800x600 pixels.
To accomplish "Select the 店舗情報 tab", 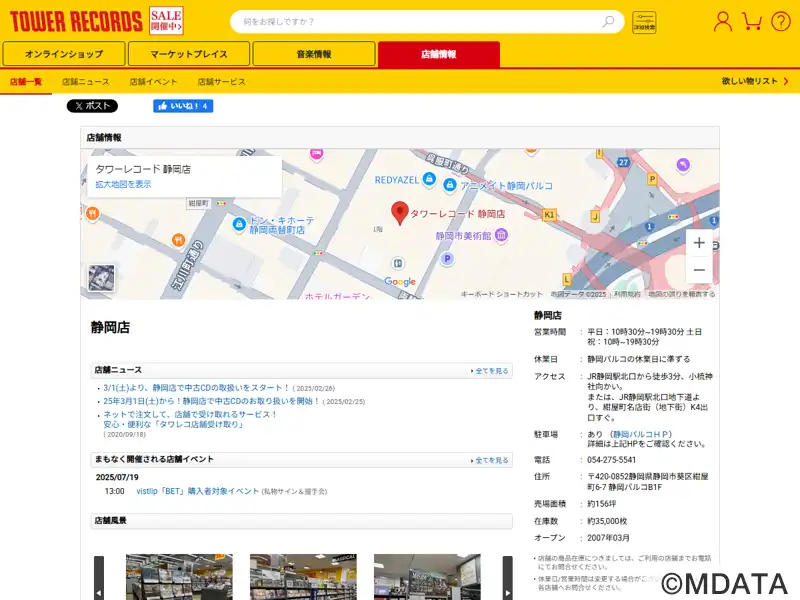I will (439, 54).
